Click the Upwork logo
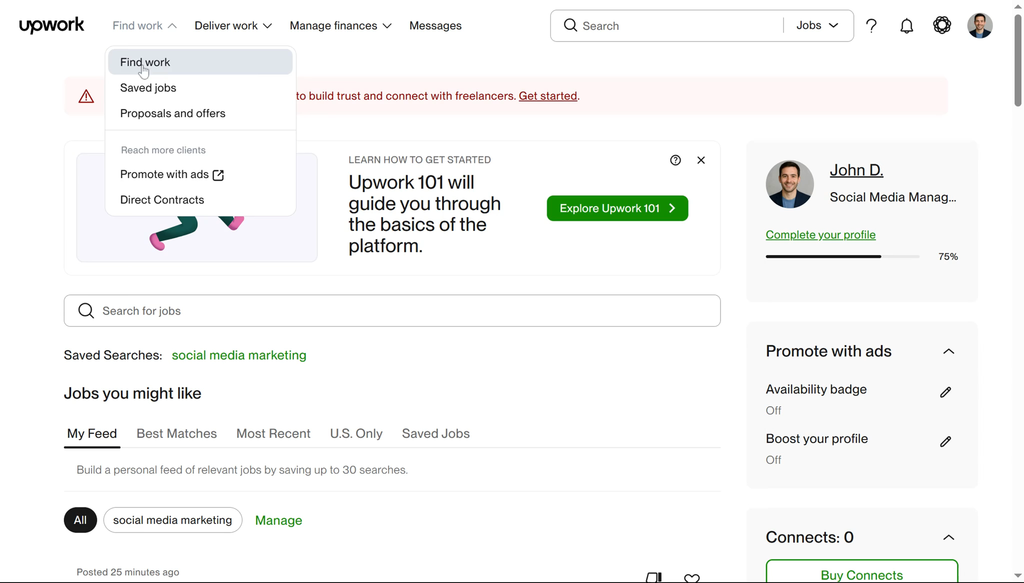The height and width of the screenshot is (583, 1024). click(x=51, y=26)
